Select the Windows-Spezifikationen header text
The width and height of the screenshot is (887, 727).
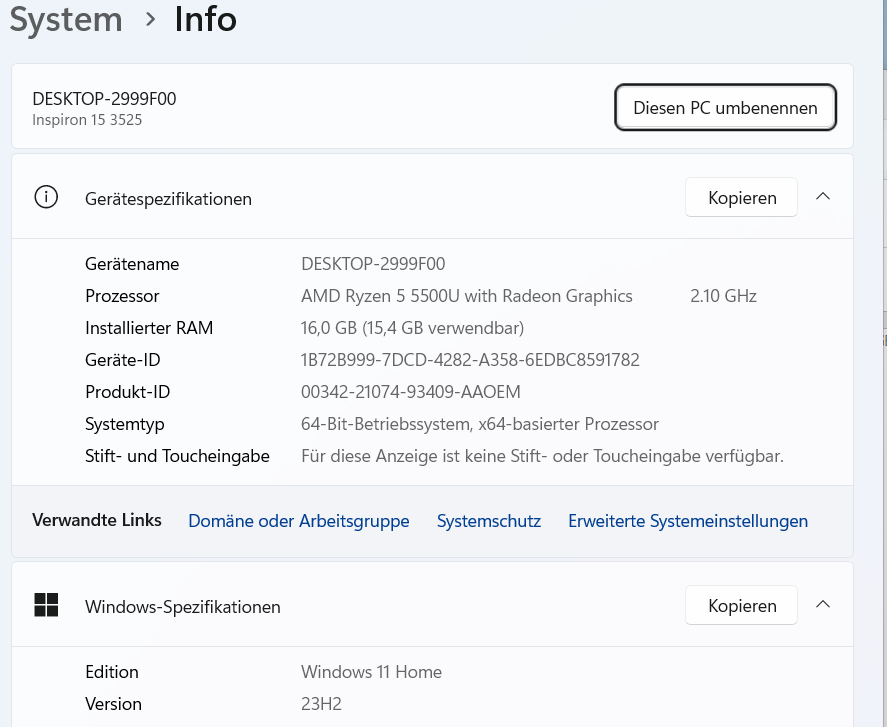point(183,607)
